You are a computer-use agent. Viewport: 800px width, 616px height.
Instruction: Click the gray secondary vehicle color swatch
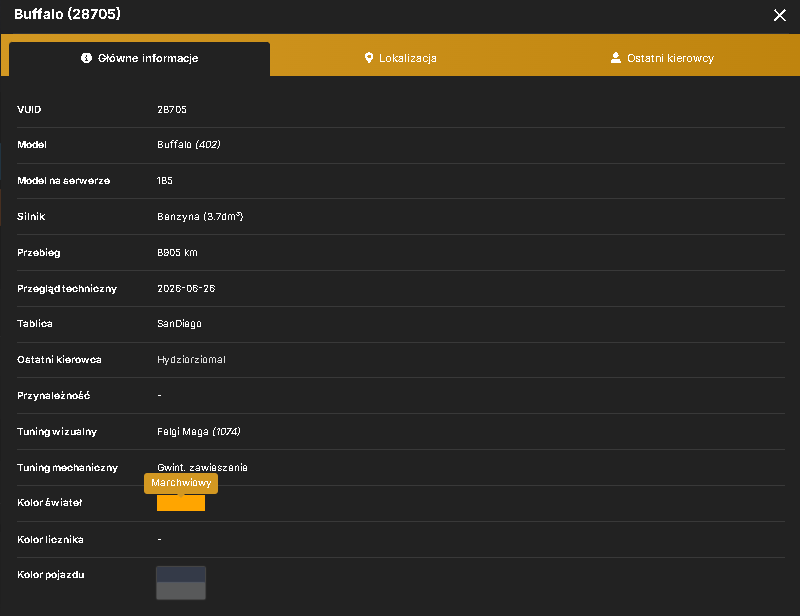pyautogui.click(x=181, y=591)
